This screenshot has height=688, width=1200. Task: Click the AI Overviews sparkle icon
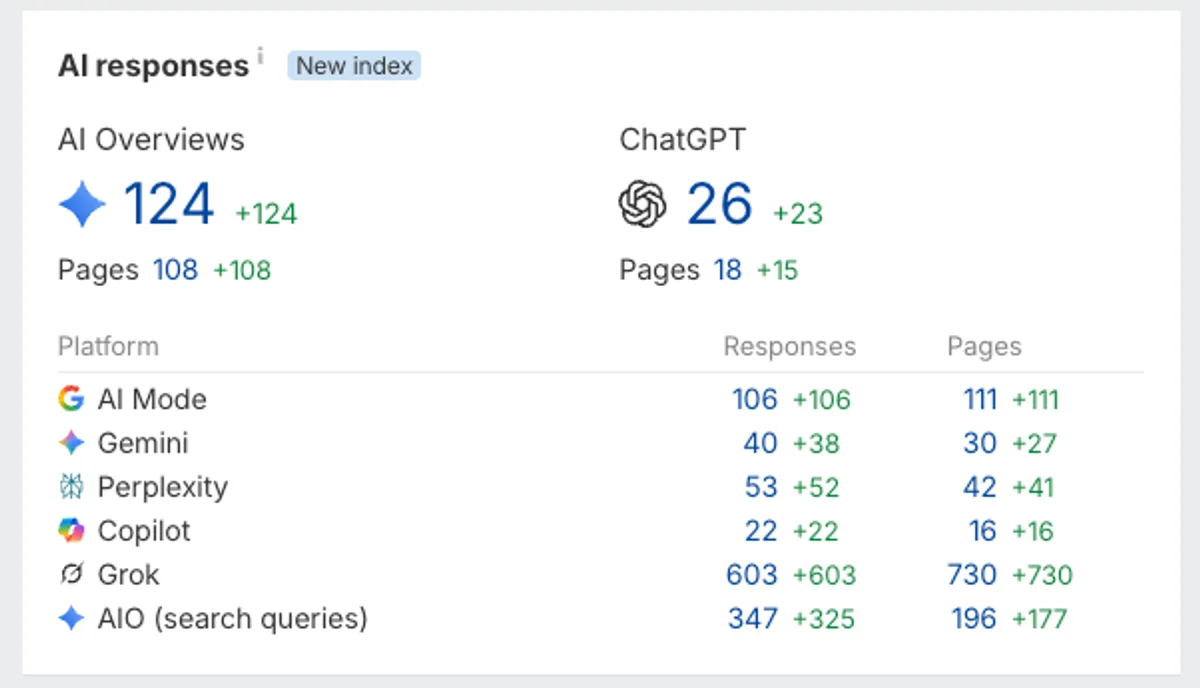click(x=82, y=205)
